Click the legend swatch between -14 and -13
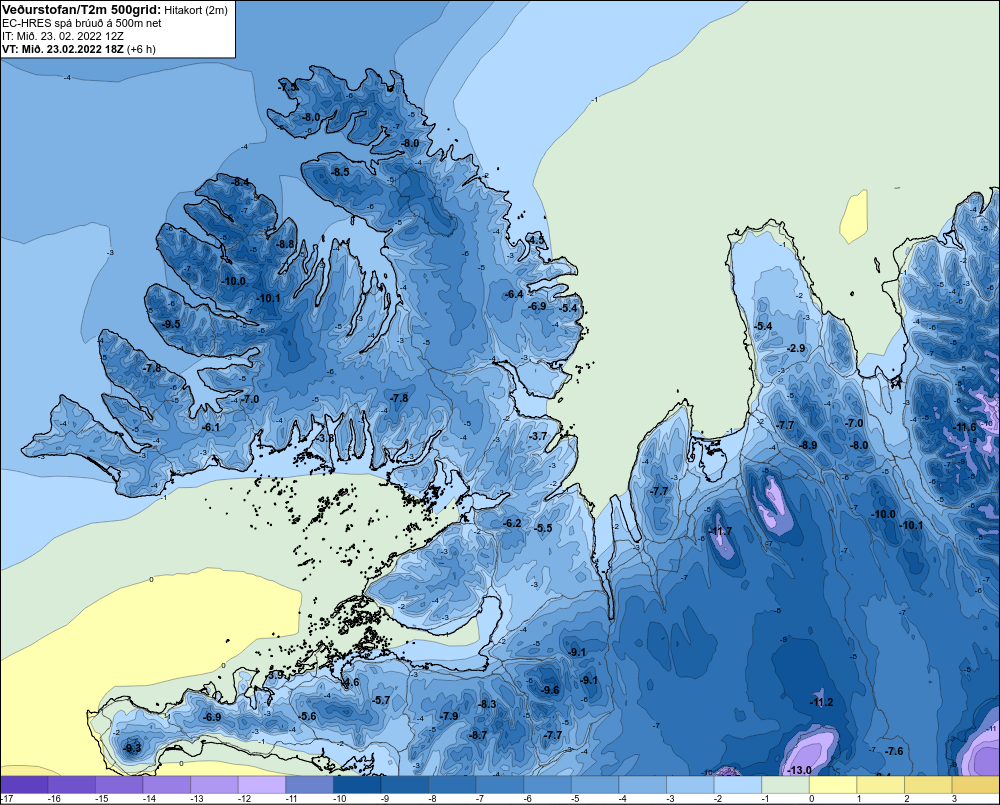The height and width of the screenshot is (805, 1000). click(x=166, y=785)
